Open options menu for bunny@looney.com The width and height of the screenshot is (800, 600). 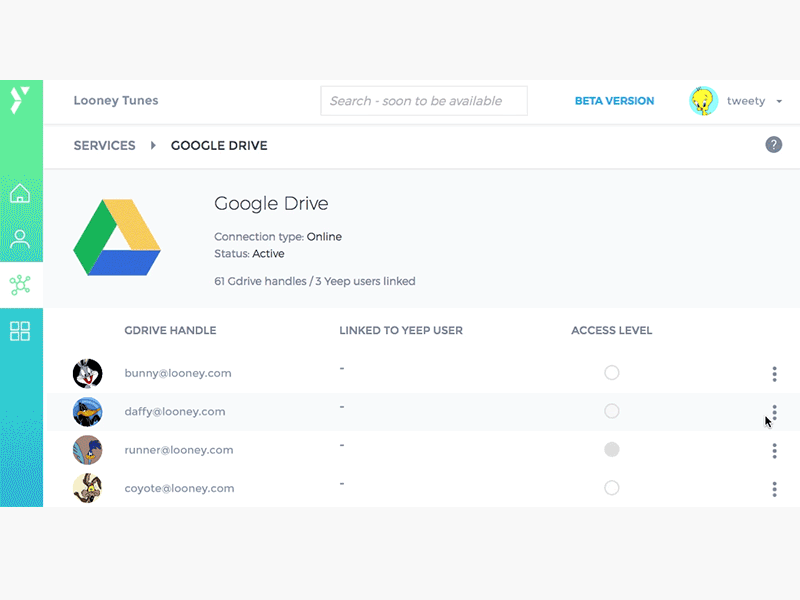coord(774,374)
